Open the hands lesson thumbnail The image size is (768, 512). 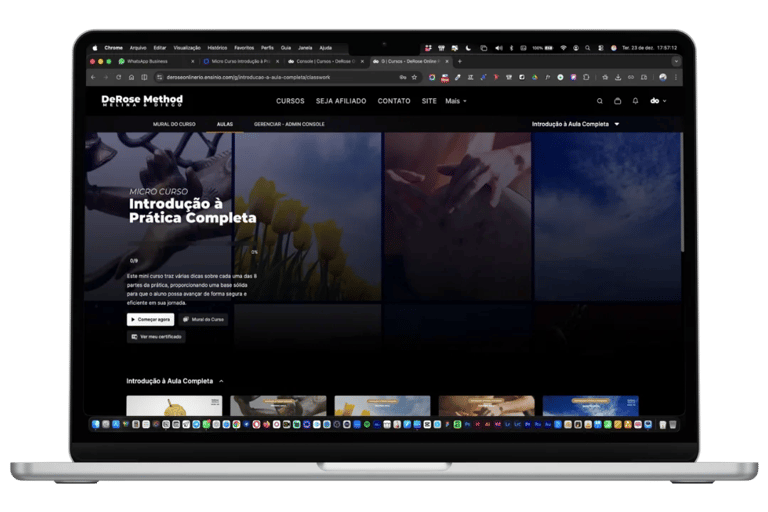(x=486, y=406)
